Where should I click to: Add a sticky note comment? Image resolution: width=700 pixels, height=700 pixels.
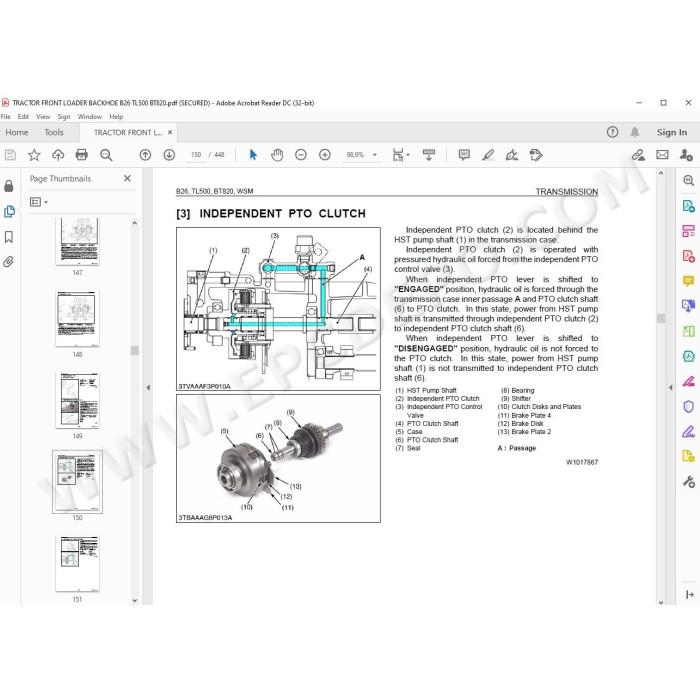click(x=464, y=155)
